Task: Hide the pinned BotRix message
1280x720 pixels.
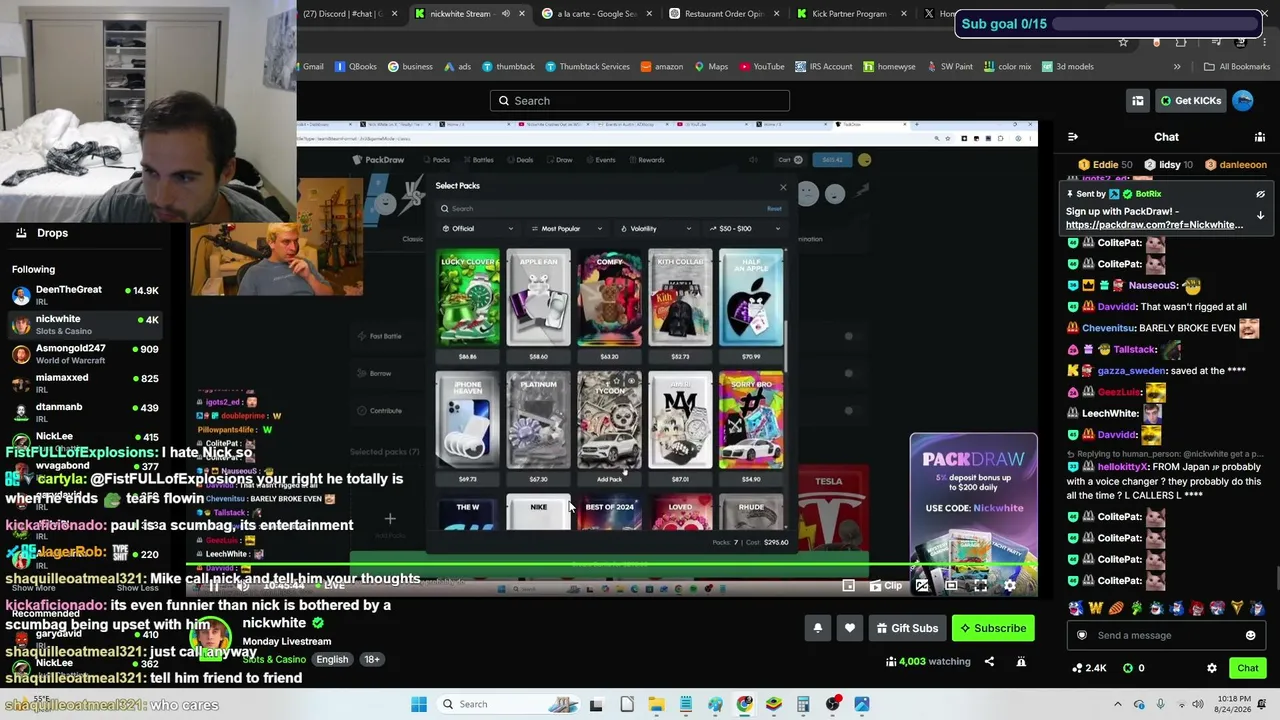Action: click(1260, 194)
